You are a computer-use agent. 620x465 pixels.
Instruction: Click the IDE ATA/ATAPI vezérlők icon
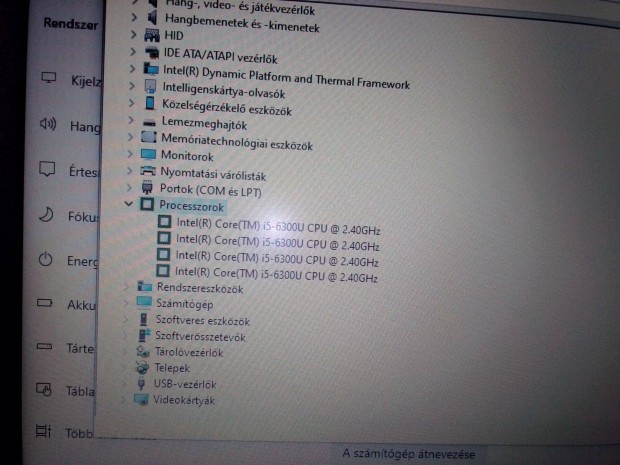(x=151, y=53)
